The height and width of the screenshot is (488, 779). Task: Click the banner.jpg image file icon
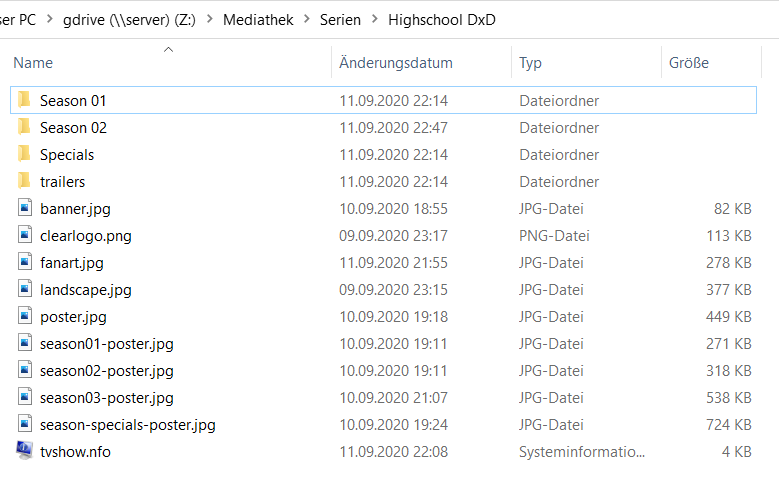(x=24, y=208)
